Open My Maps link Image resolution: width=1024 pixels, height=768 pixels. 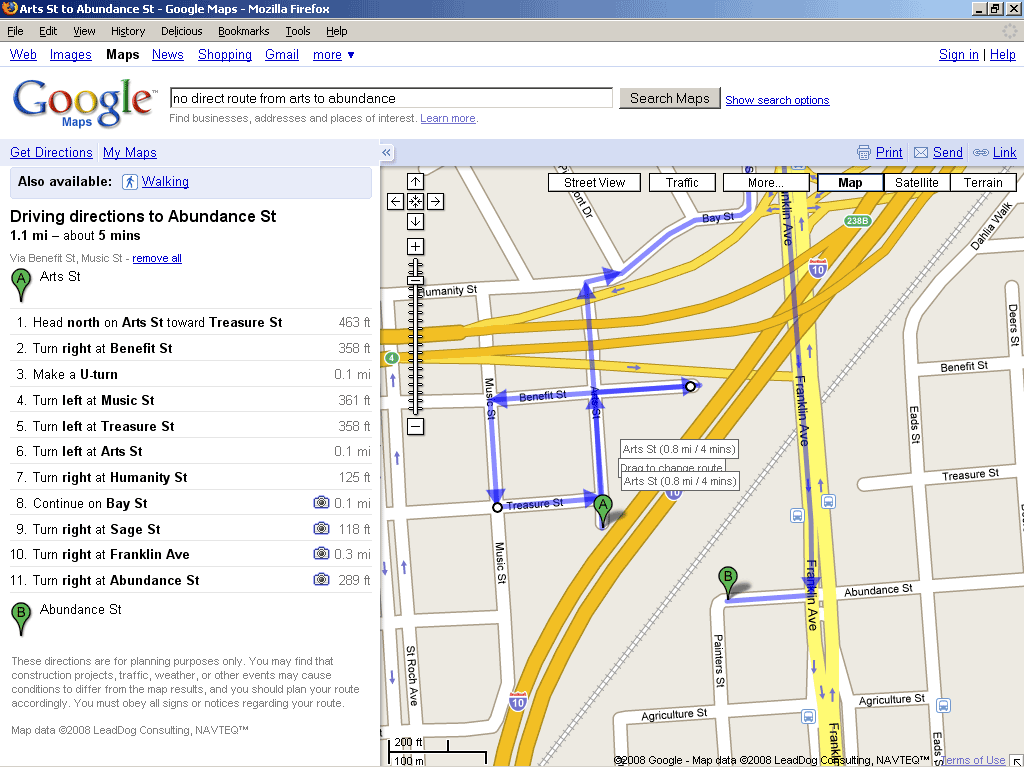[x=129, y=152]
